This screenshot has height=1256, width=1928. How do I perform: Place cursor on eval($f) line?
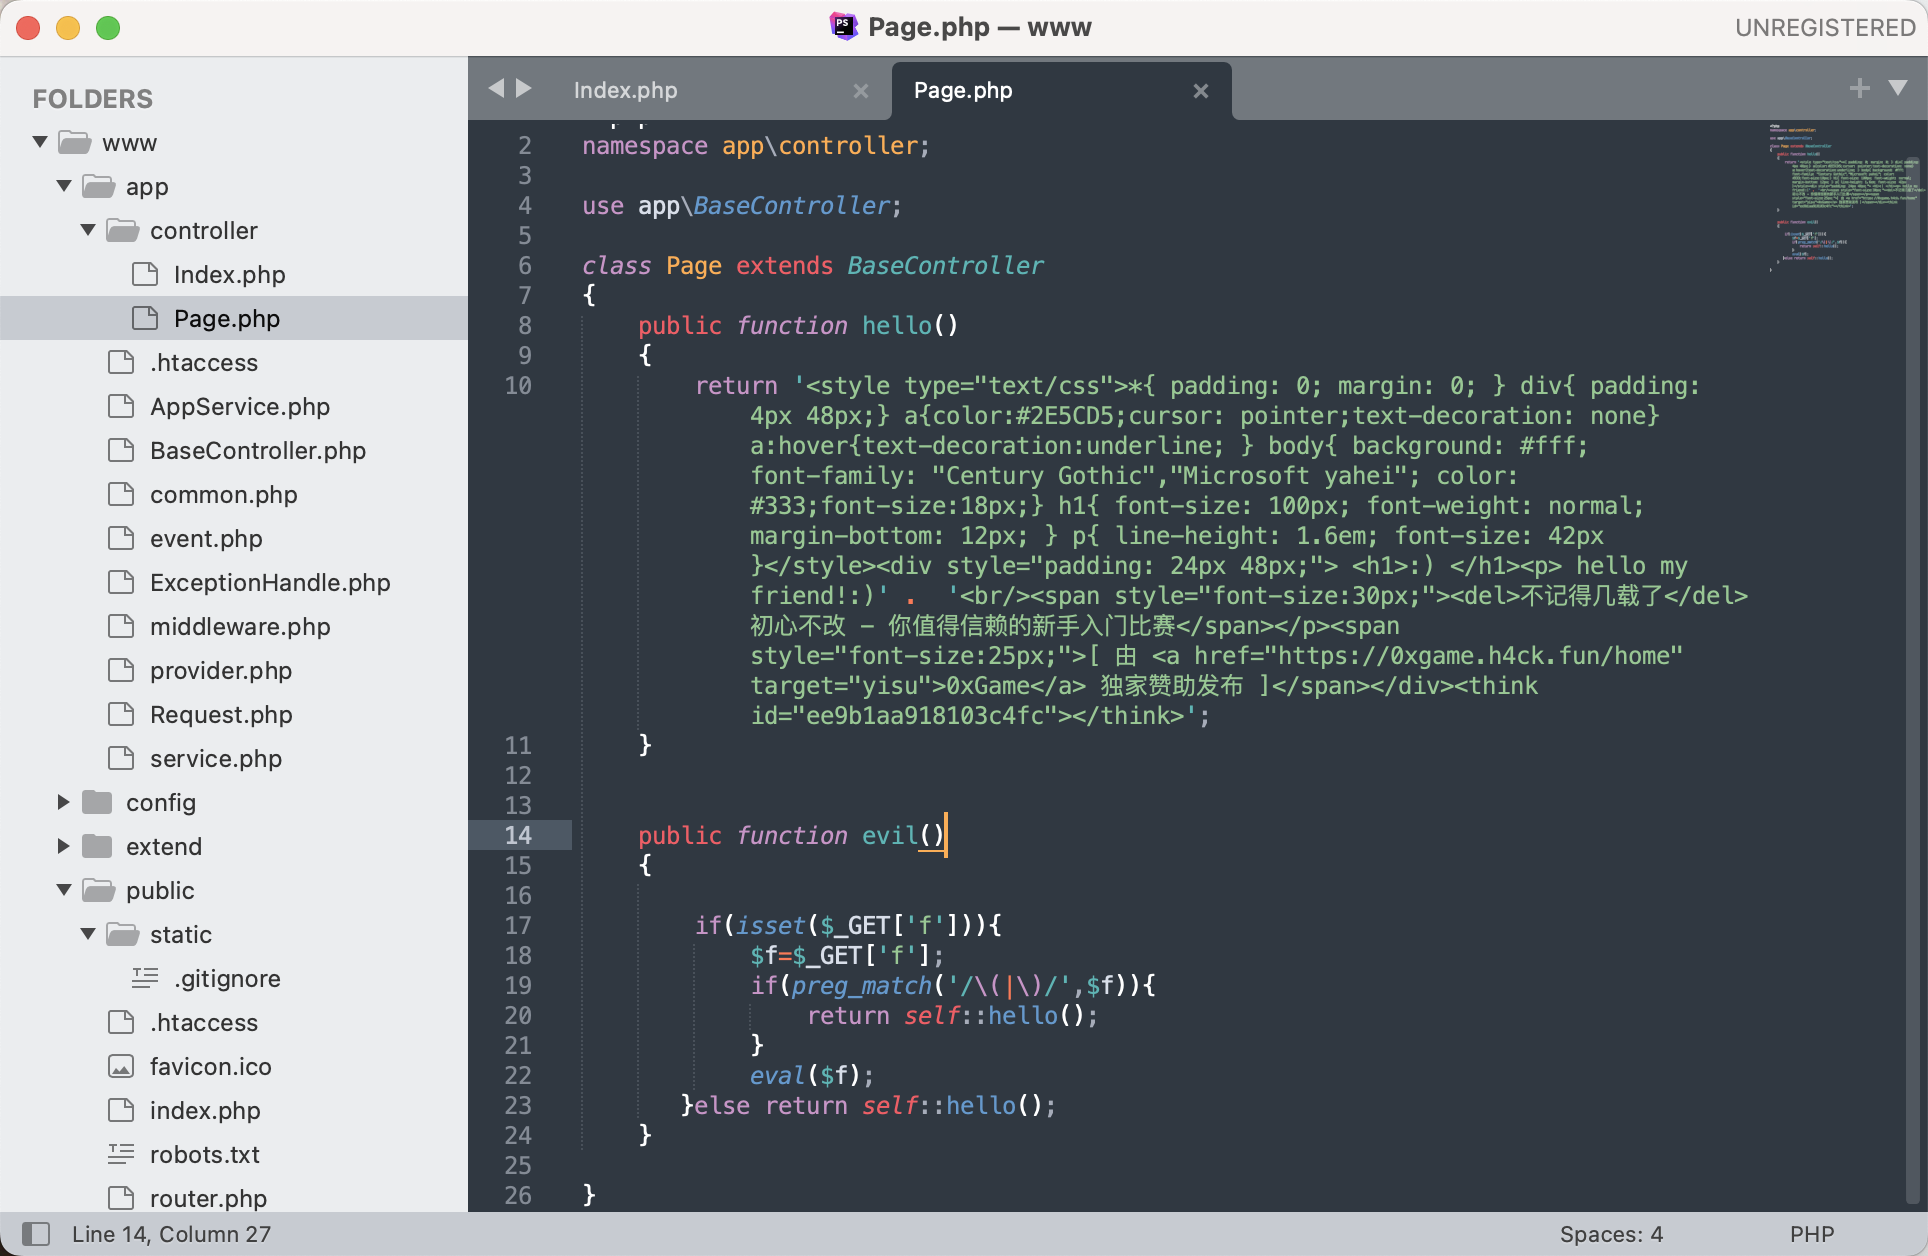click(x=812, y=1075)
